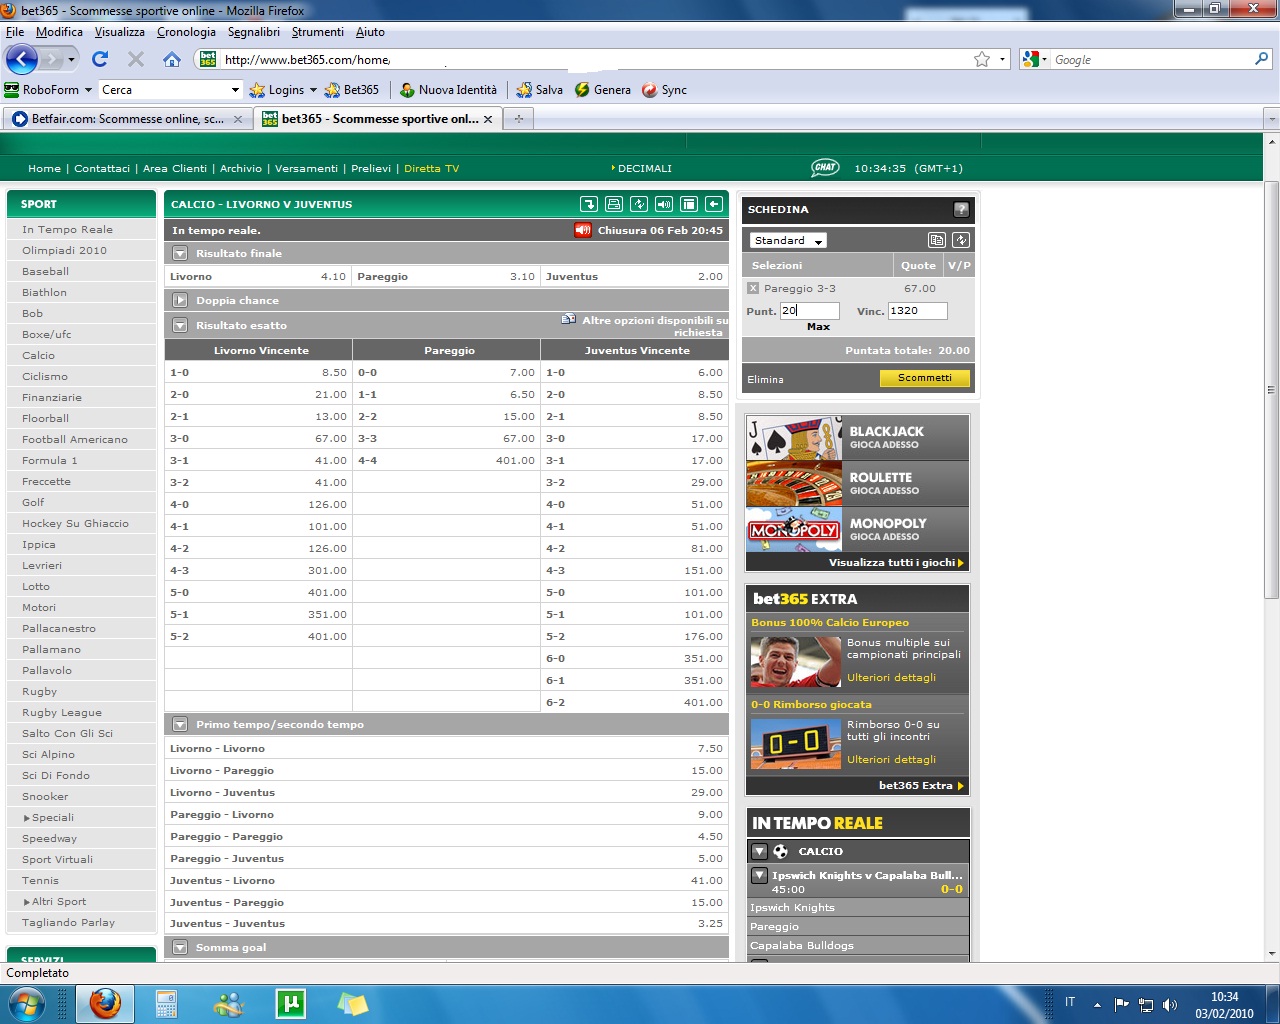Open the live CHAT icon

pos(825,168)
